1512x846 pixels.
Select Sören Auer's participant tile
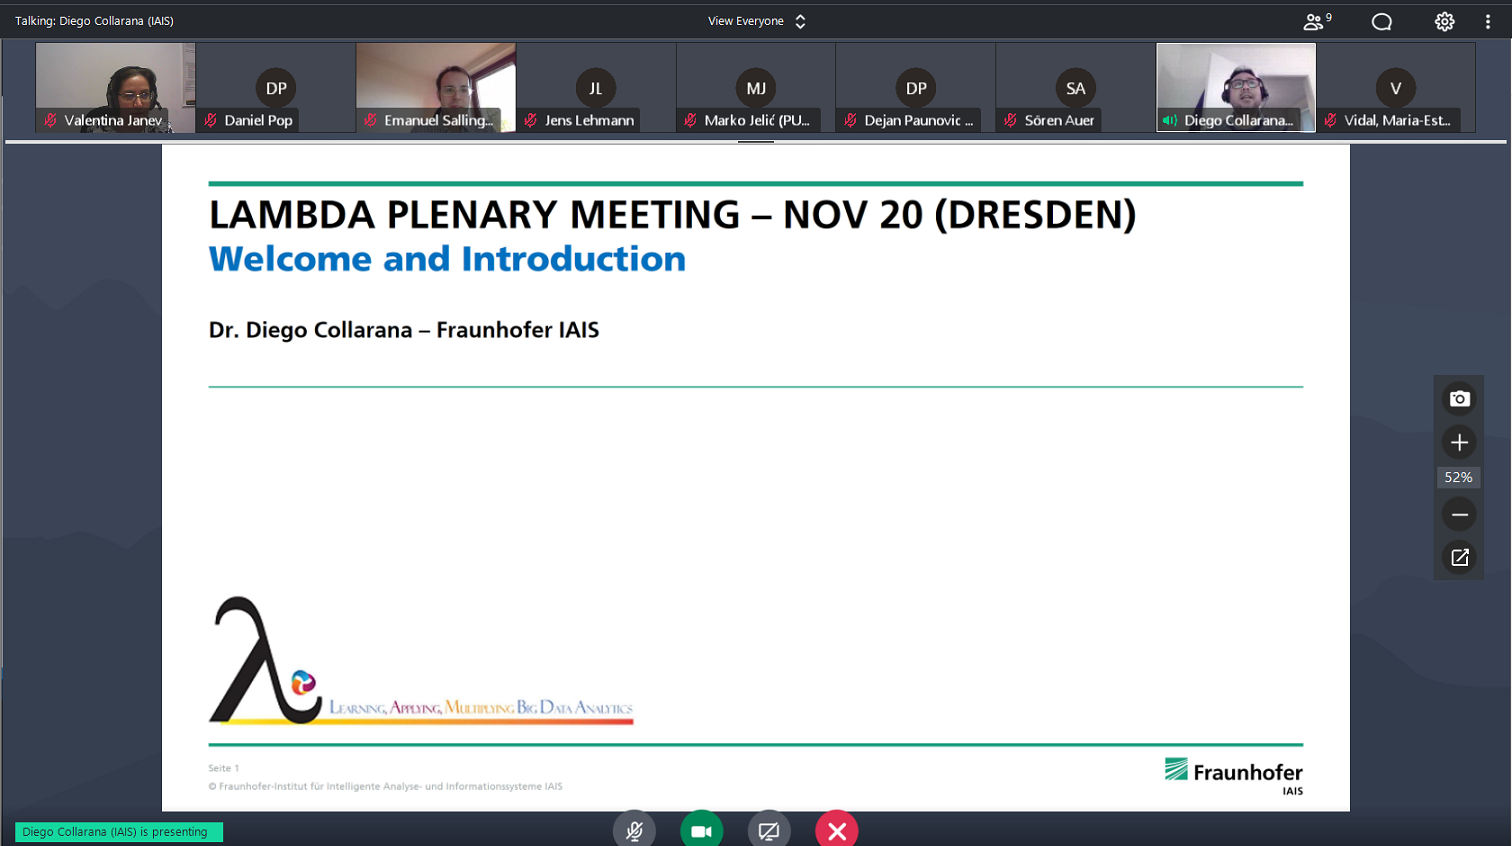(1076, 87)
